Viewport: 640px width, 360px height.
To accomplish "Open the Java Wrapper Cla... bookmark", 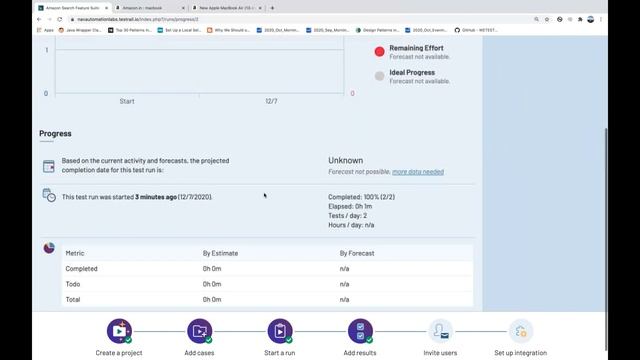I will click(x=80, y=30).
